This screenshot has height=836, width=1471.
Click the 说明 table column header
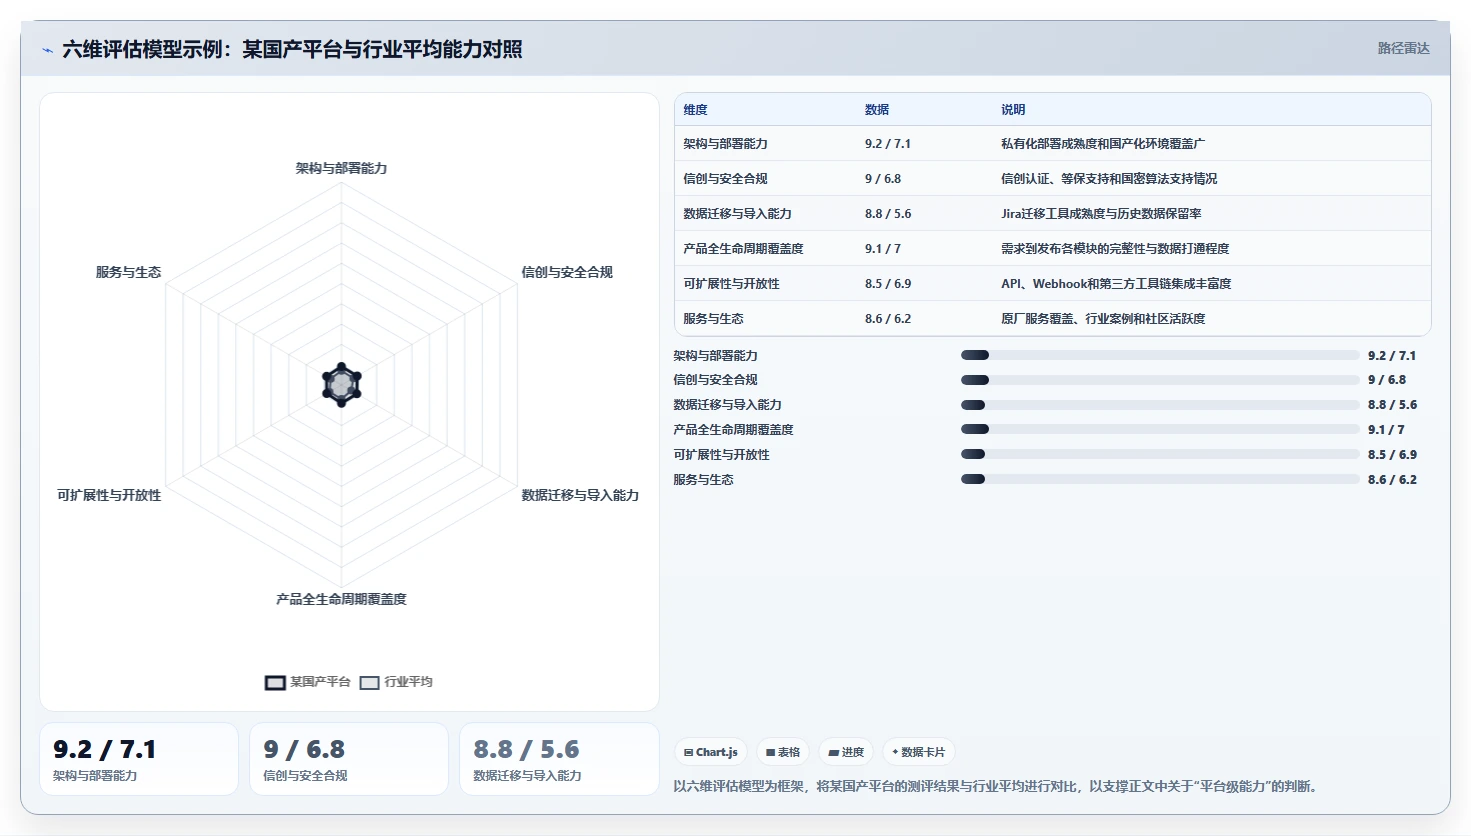point(1013,110)
